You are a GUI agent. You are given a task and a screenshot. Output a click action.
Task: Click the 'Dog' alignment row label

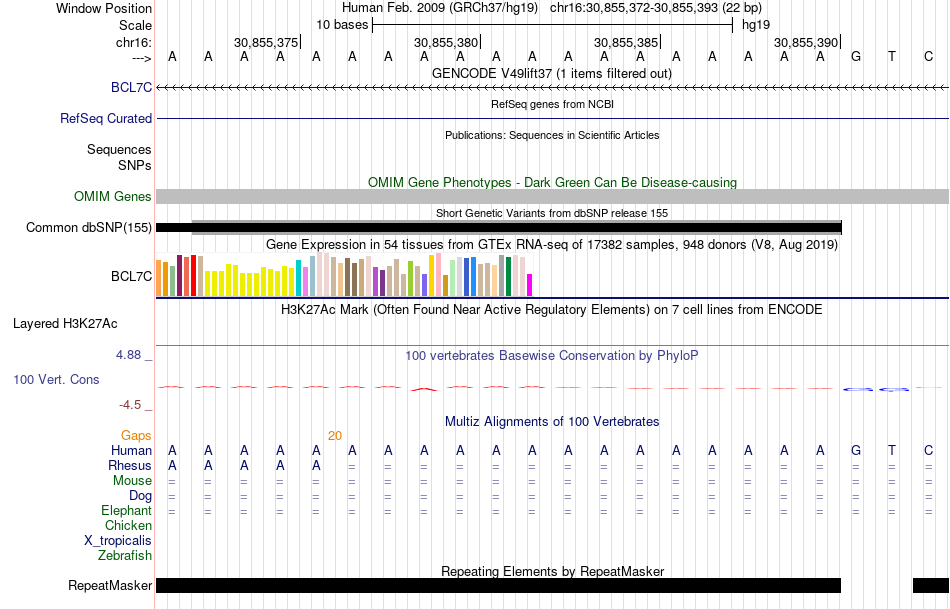point(140,496)
